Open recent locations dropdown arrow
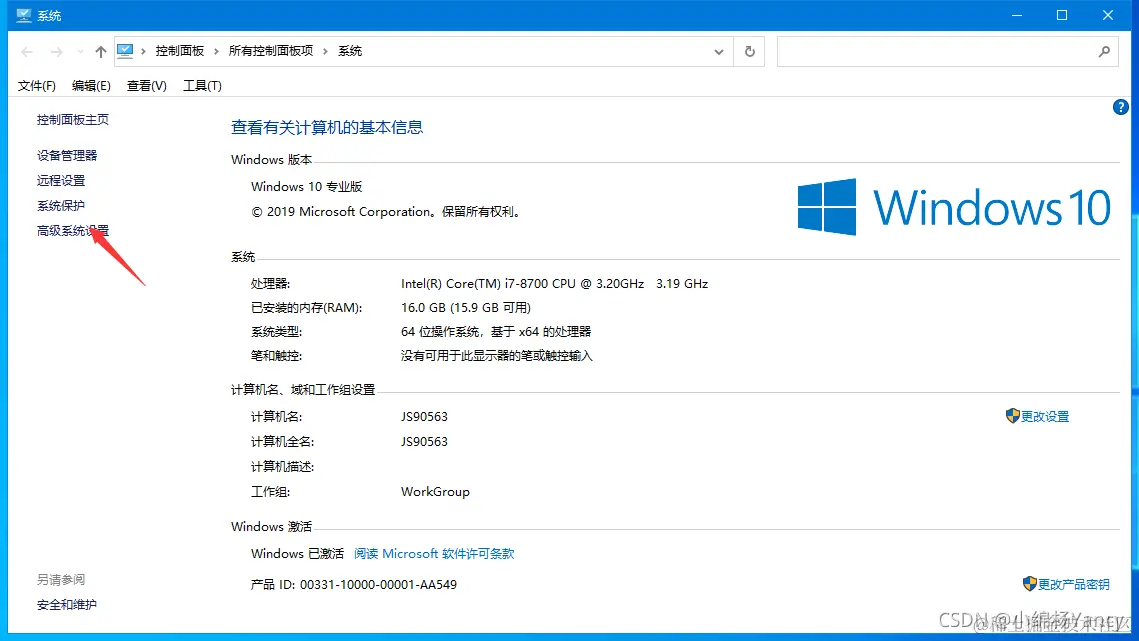 click(80, 52)
